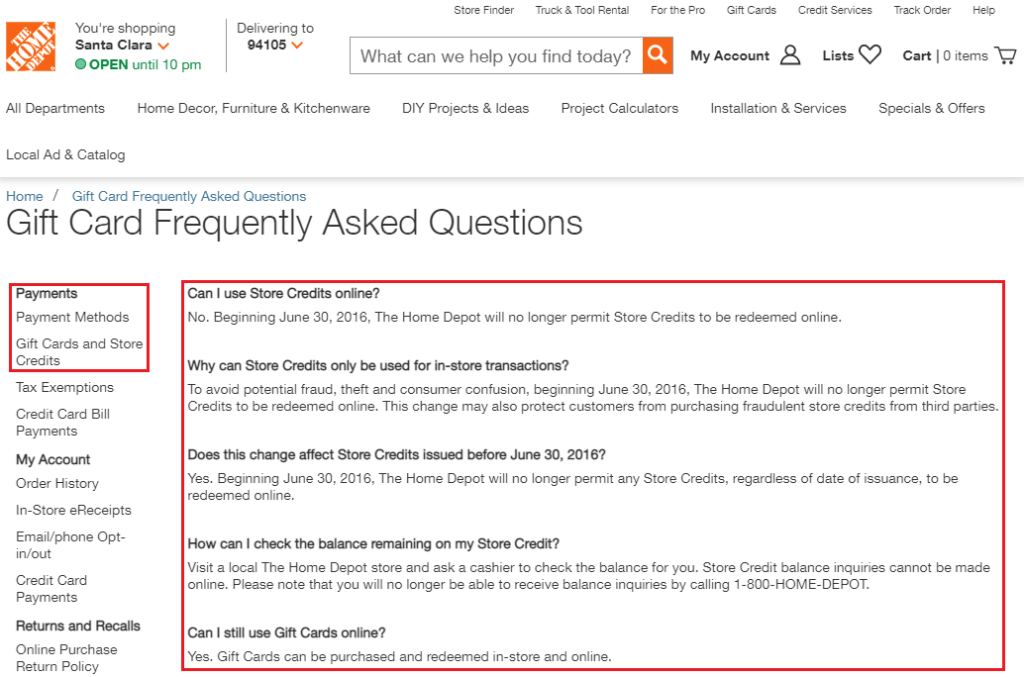Open the Specials & Offers menu item

(x=931, y=108)
